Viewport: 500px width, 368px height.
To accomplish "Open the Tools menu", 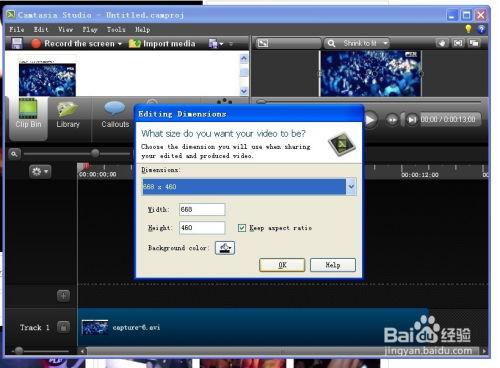I will pos(116,29).
